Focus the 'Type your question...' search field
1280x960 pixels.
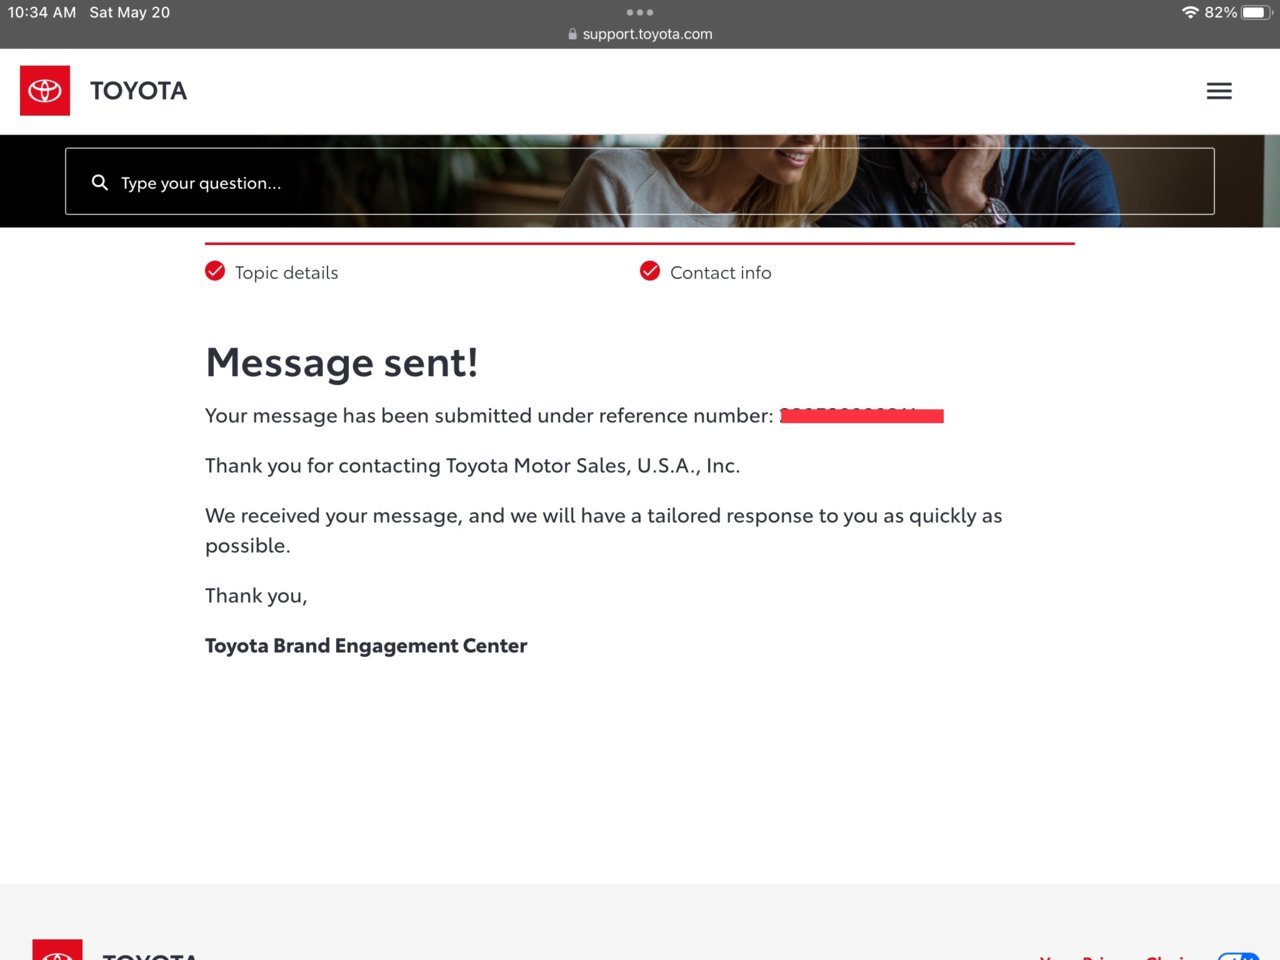pyautogui.click(x=640, y=181)
